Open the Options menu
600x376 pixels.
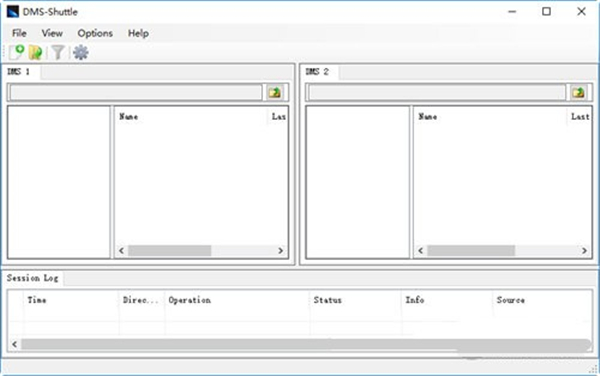coord(95,33)
